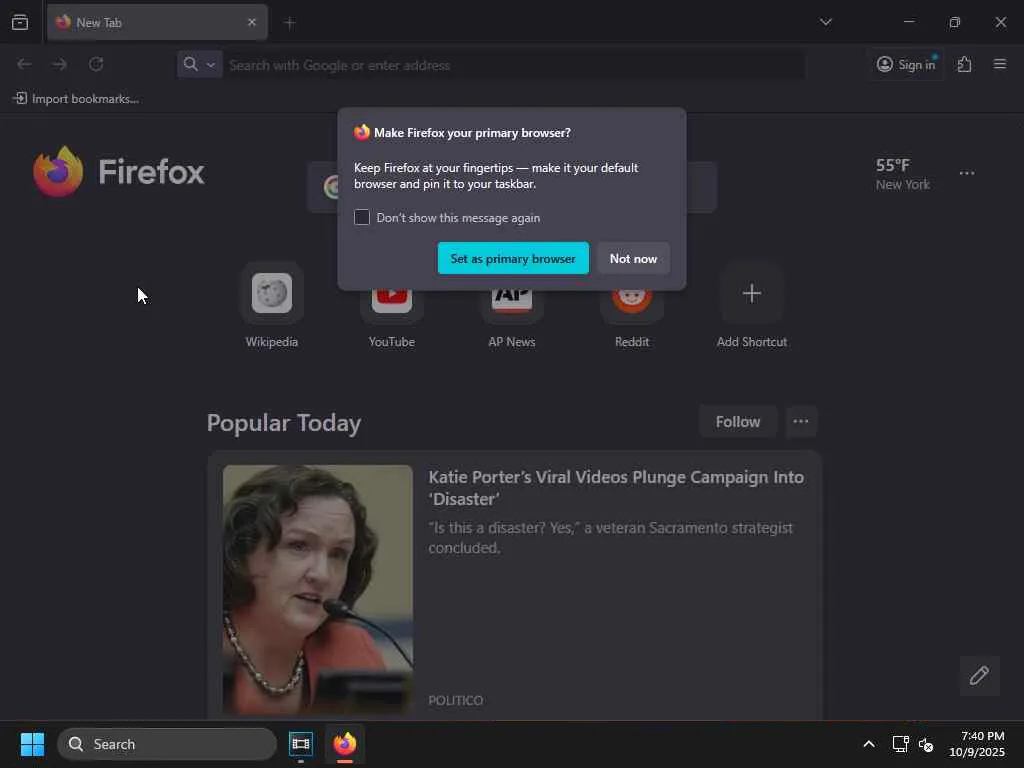Open the Firefox application menu
1024x768 pixels.
tap(1000, 64)
